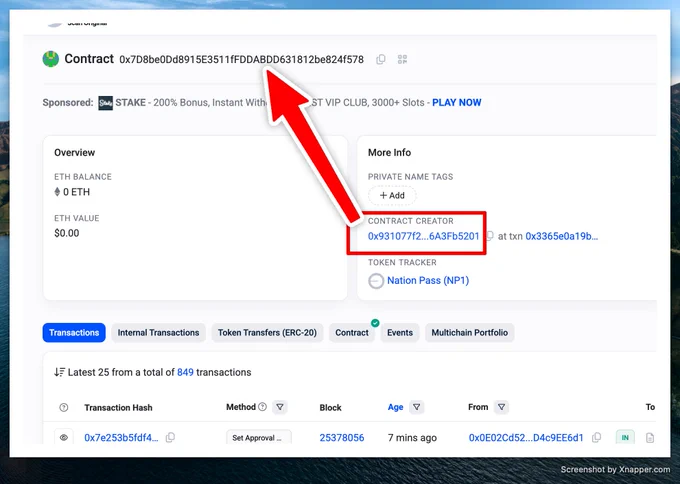Click the help icon beside Transaction Hash
This screenshot has width=680, height=484.
64,407
